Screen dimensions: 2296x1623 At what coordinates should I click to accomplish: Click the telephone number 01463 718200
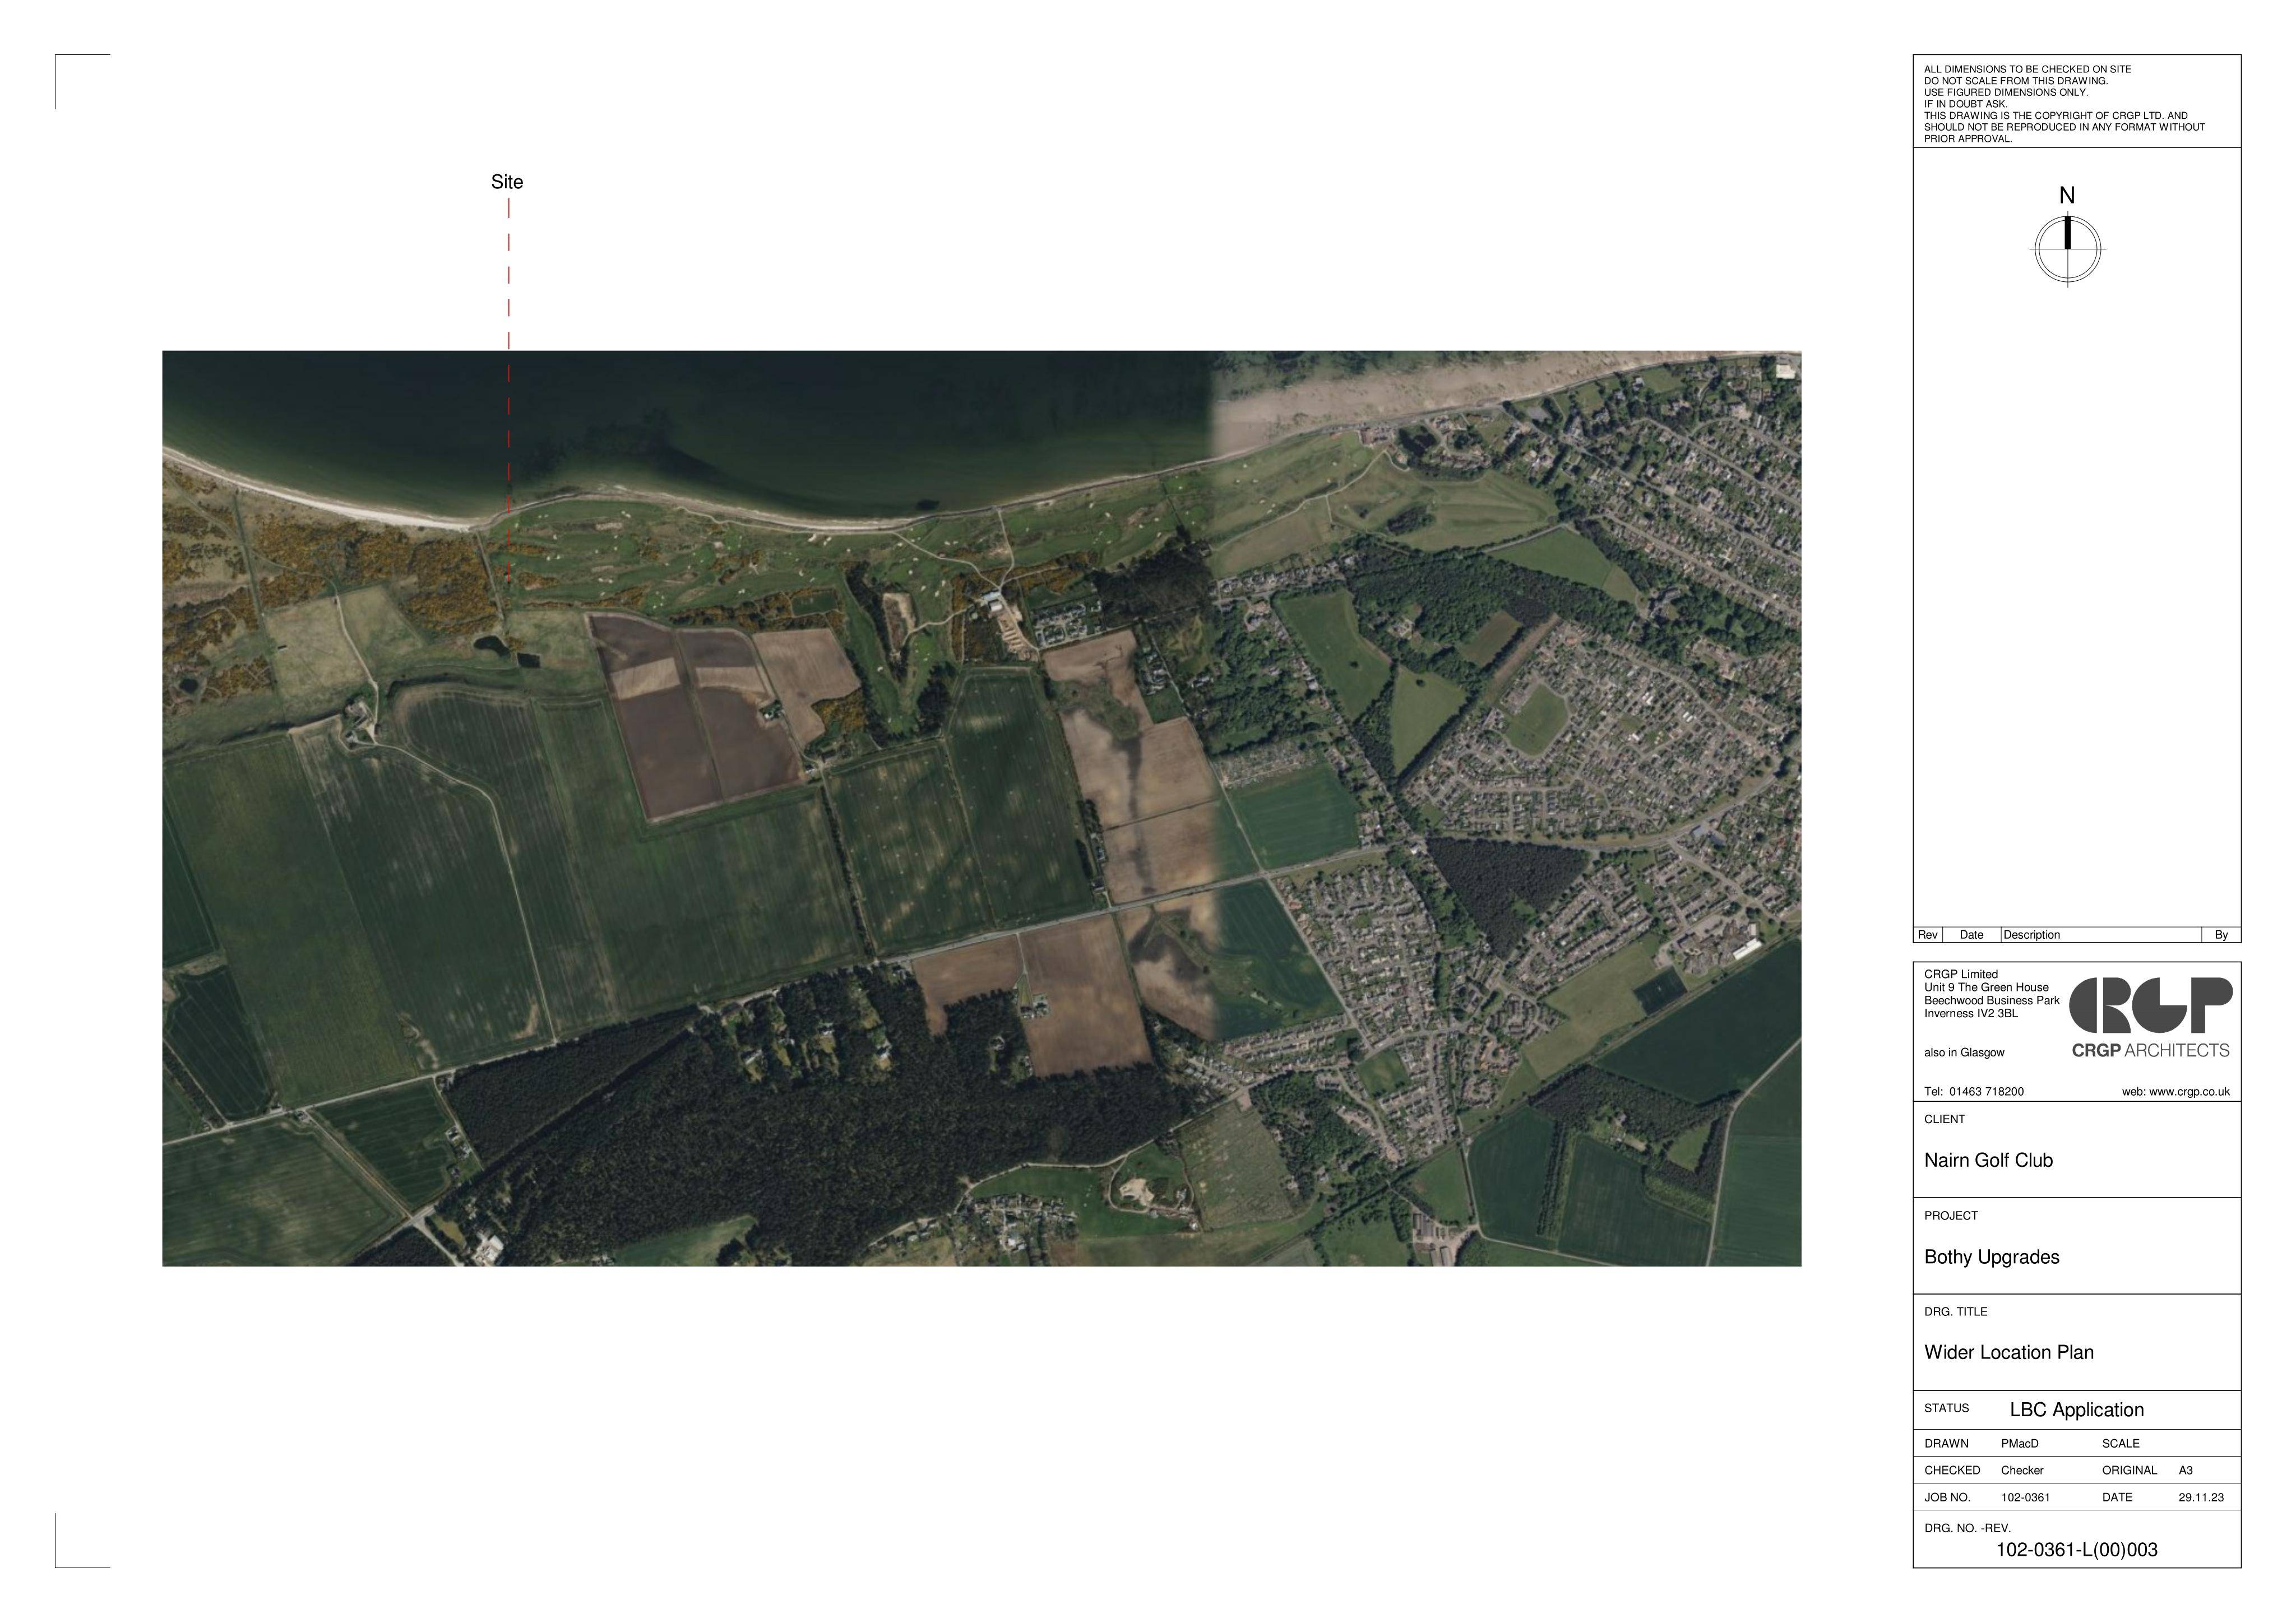[1986, 1092]
